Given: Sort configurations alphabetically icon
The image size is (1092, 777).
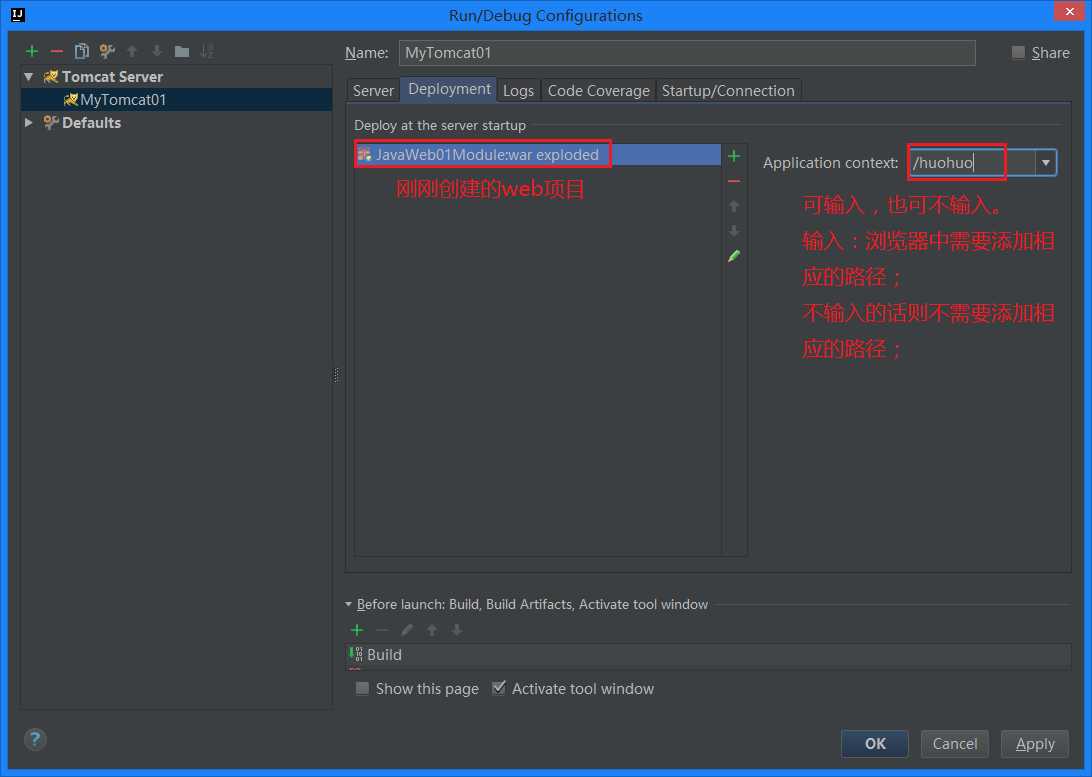Looking at the screenshot, I should [207, 52].
